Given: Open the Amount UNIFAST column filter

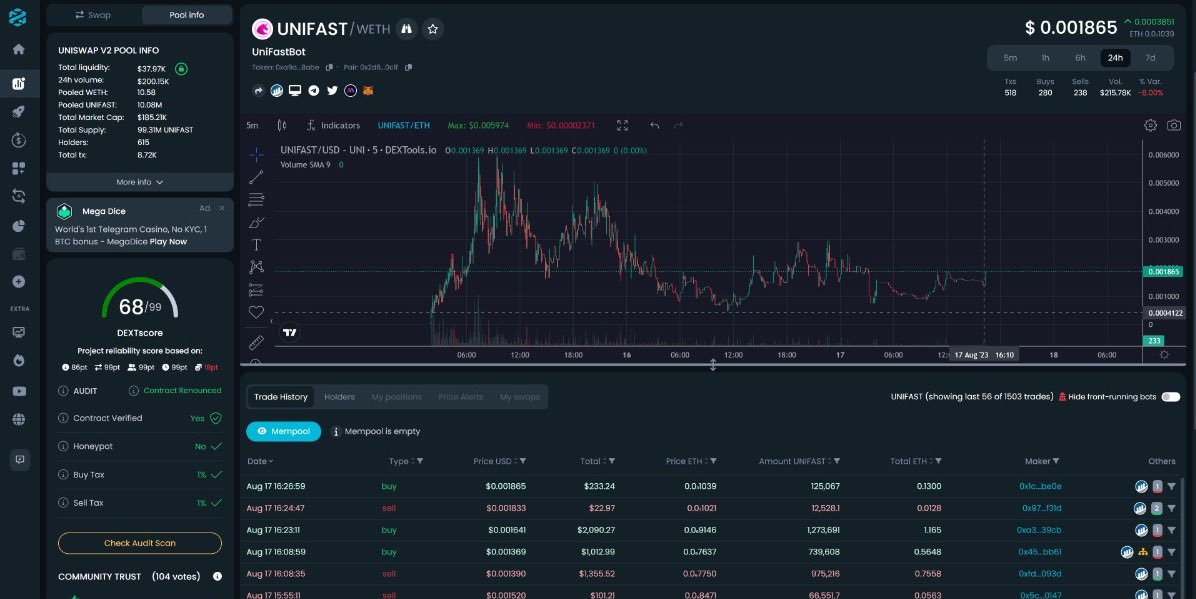Looking at the screenshot, I should (837, 461).
